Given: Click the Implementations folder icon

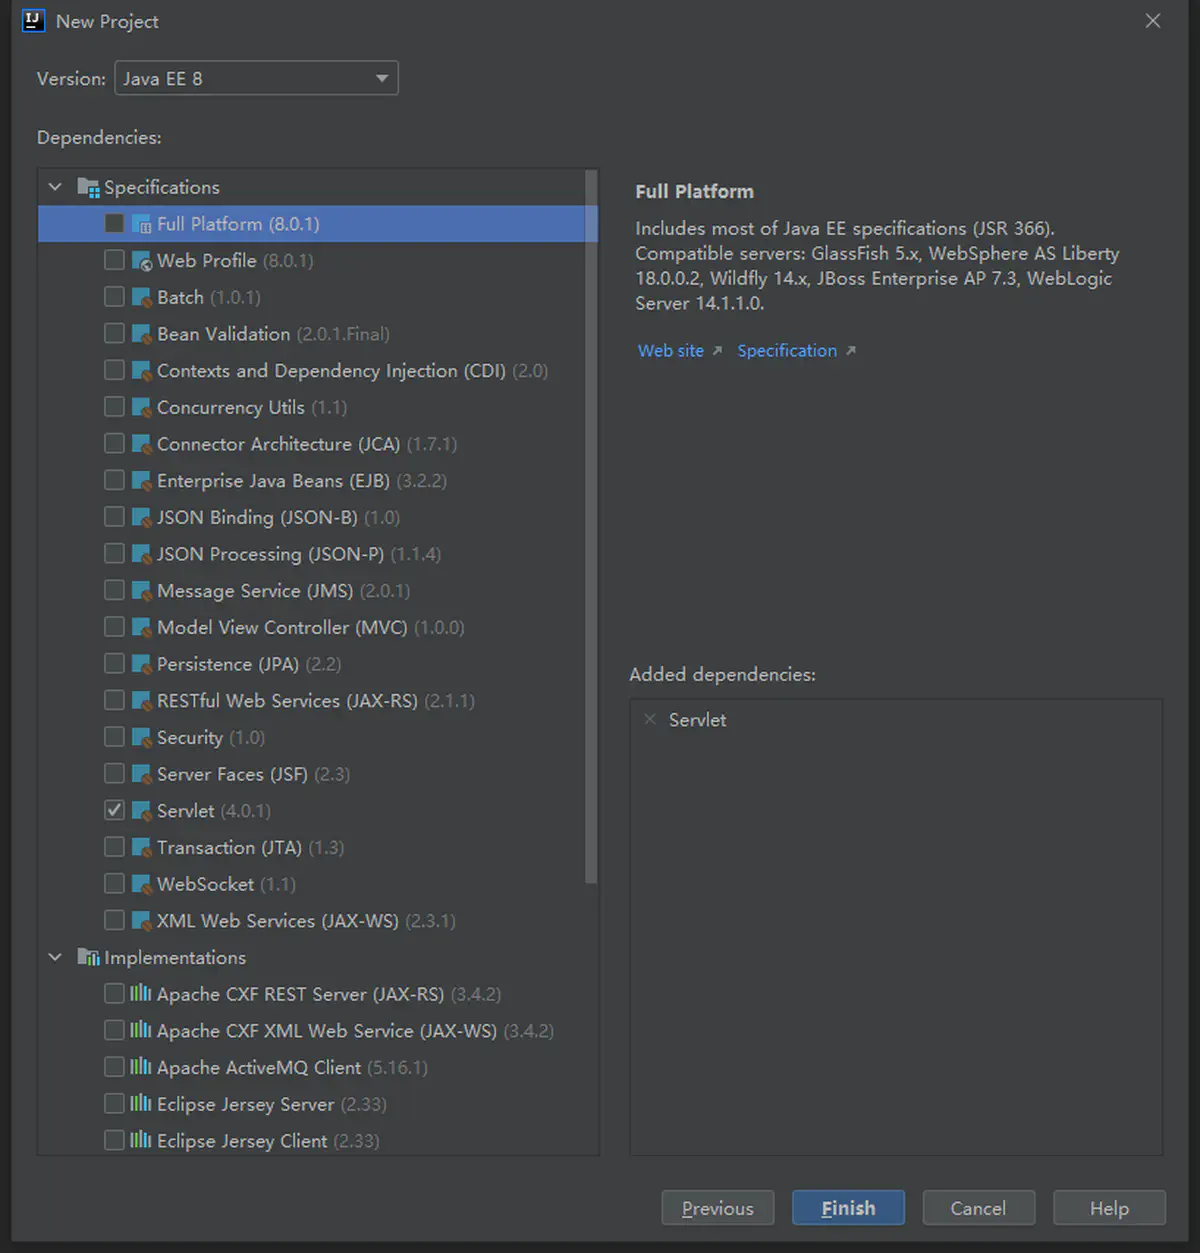Looking at the screenshot, I should (88, 957).
